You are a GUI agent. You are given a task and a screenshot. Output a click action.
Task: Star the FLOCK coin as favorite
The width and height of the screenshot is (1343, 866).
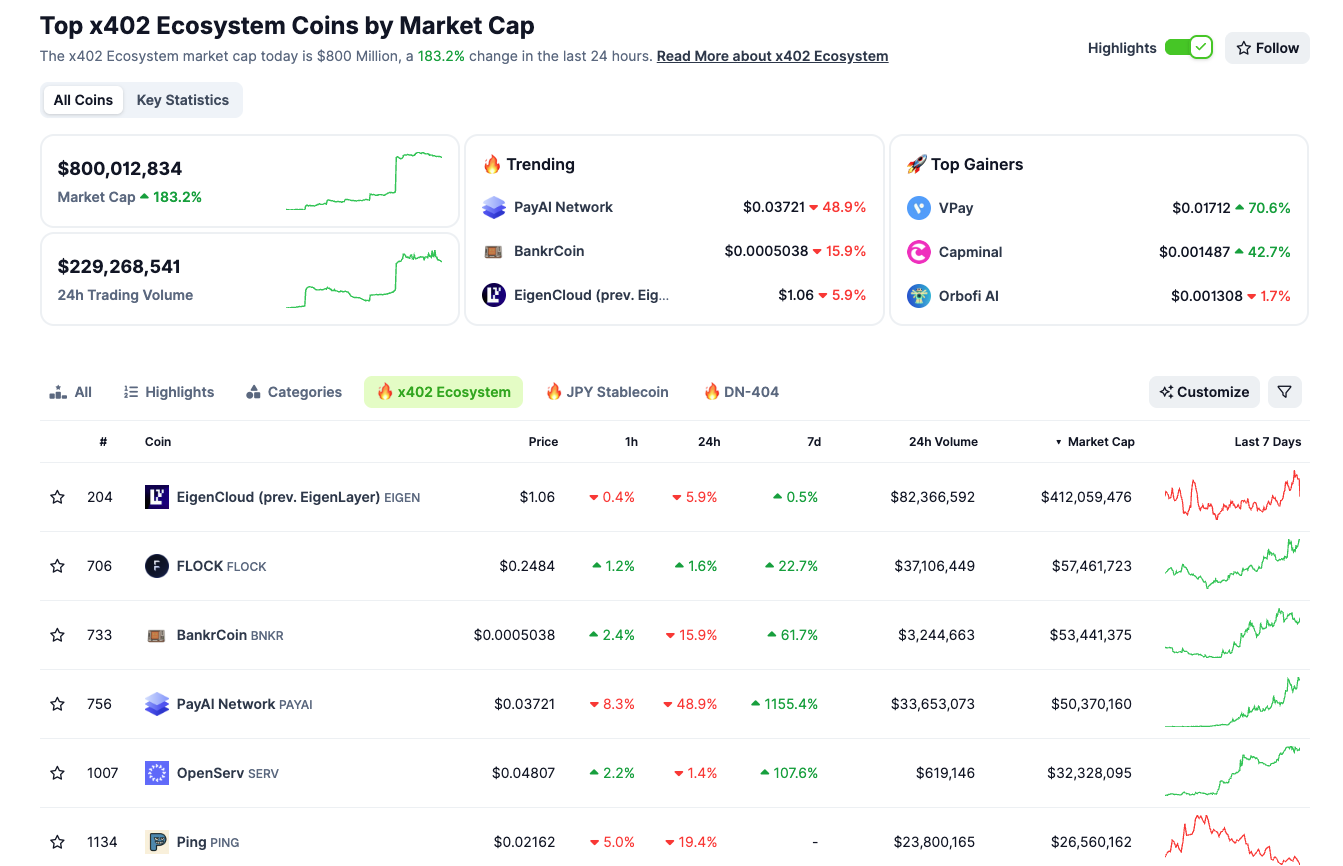pyautogui.click(x=58, y=566)
